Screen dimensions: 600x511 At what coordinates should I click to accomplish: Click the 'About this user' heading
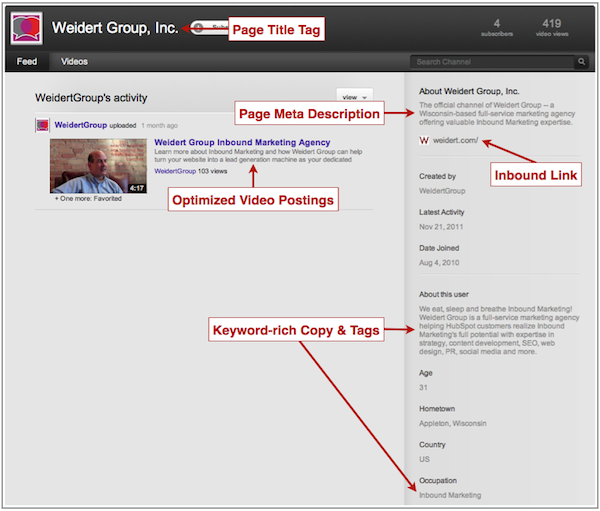(x=443, y=294)
